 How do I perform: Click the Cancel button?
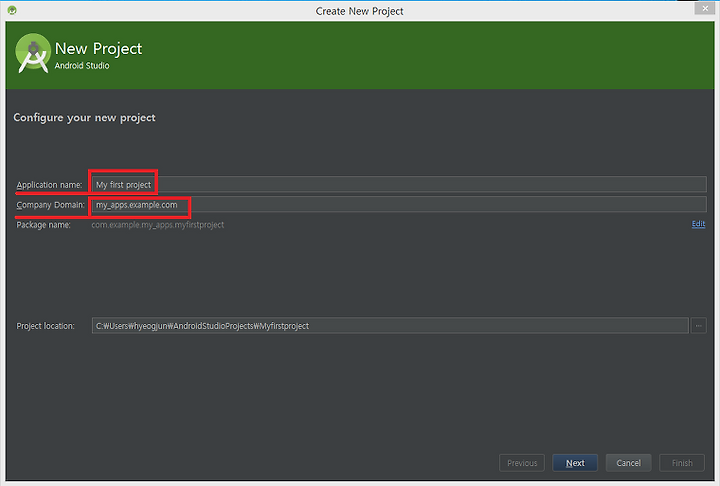pyautogui.click(x=628, y=463)
